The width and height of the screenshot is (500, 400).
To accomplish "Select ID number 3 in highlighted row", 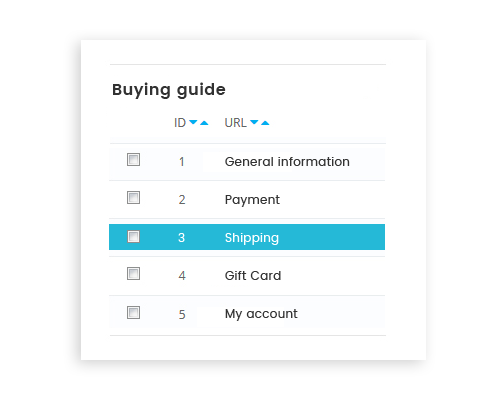I will tap(181, 238).
